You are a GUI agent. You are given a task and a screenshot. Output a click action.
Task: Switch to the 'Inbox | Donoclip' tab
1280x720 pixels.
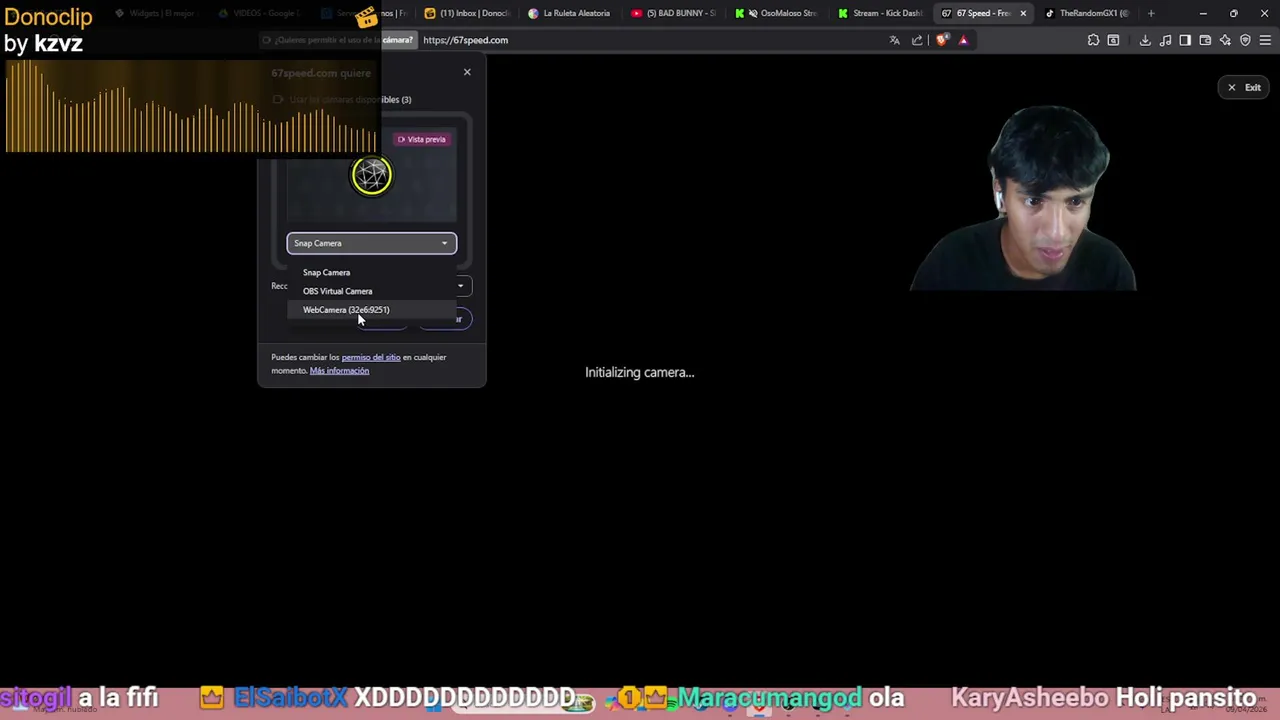tap(467, 13)
